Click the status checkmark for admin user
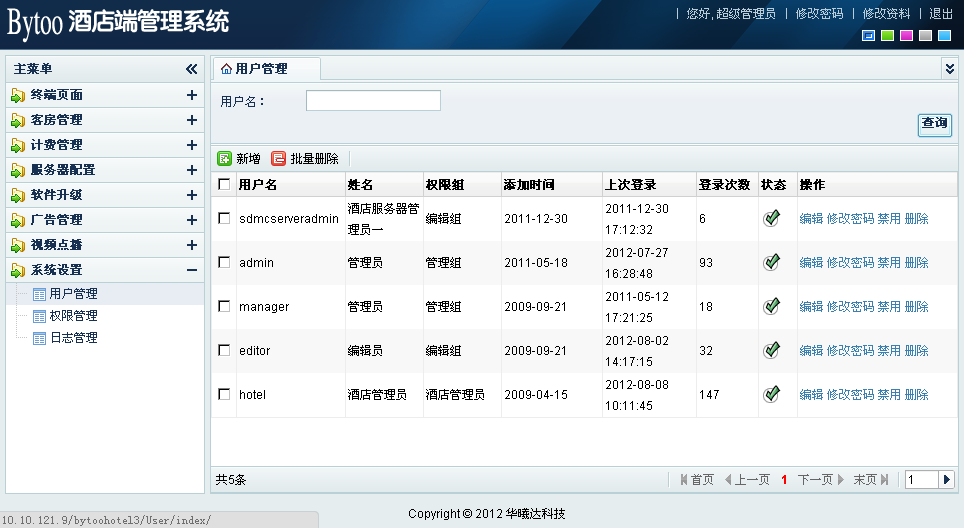964x528 pixels. pyautogui.click(x=771, y=262)
